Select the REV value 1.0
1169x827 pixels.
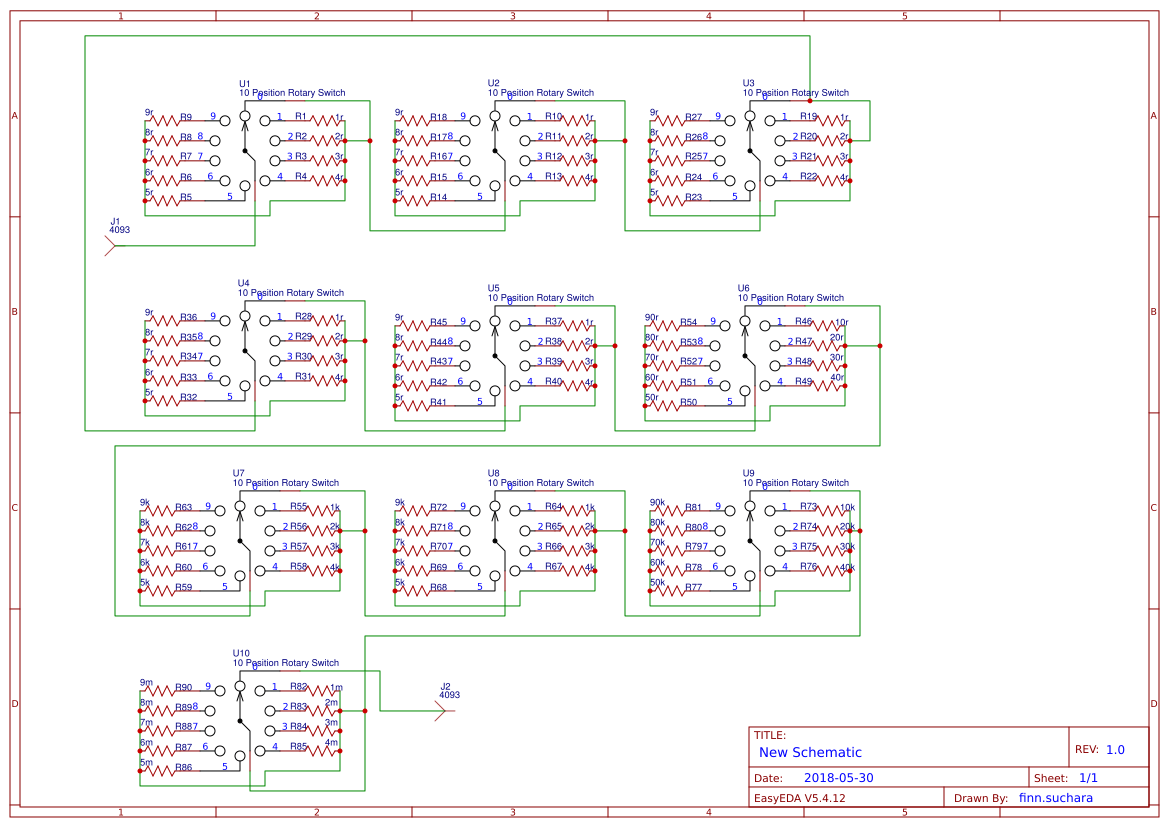(x=1115, y=750)
